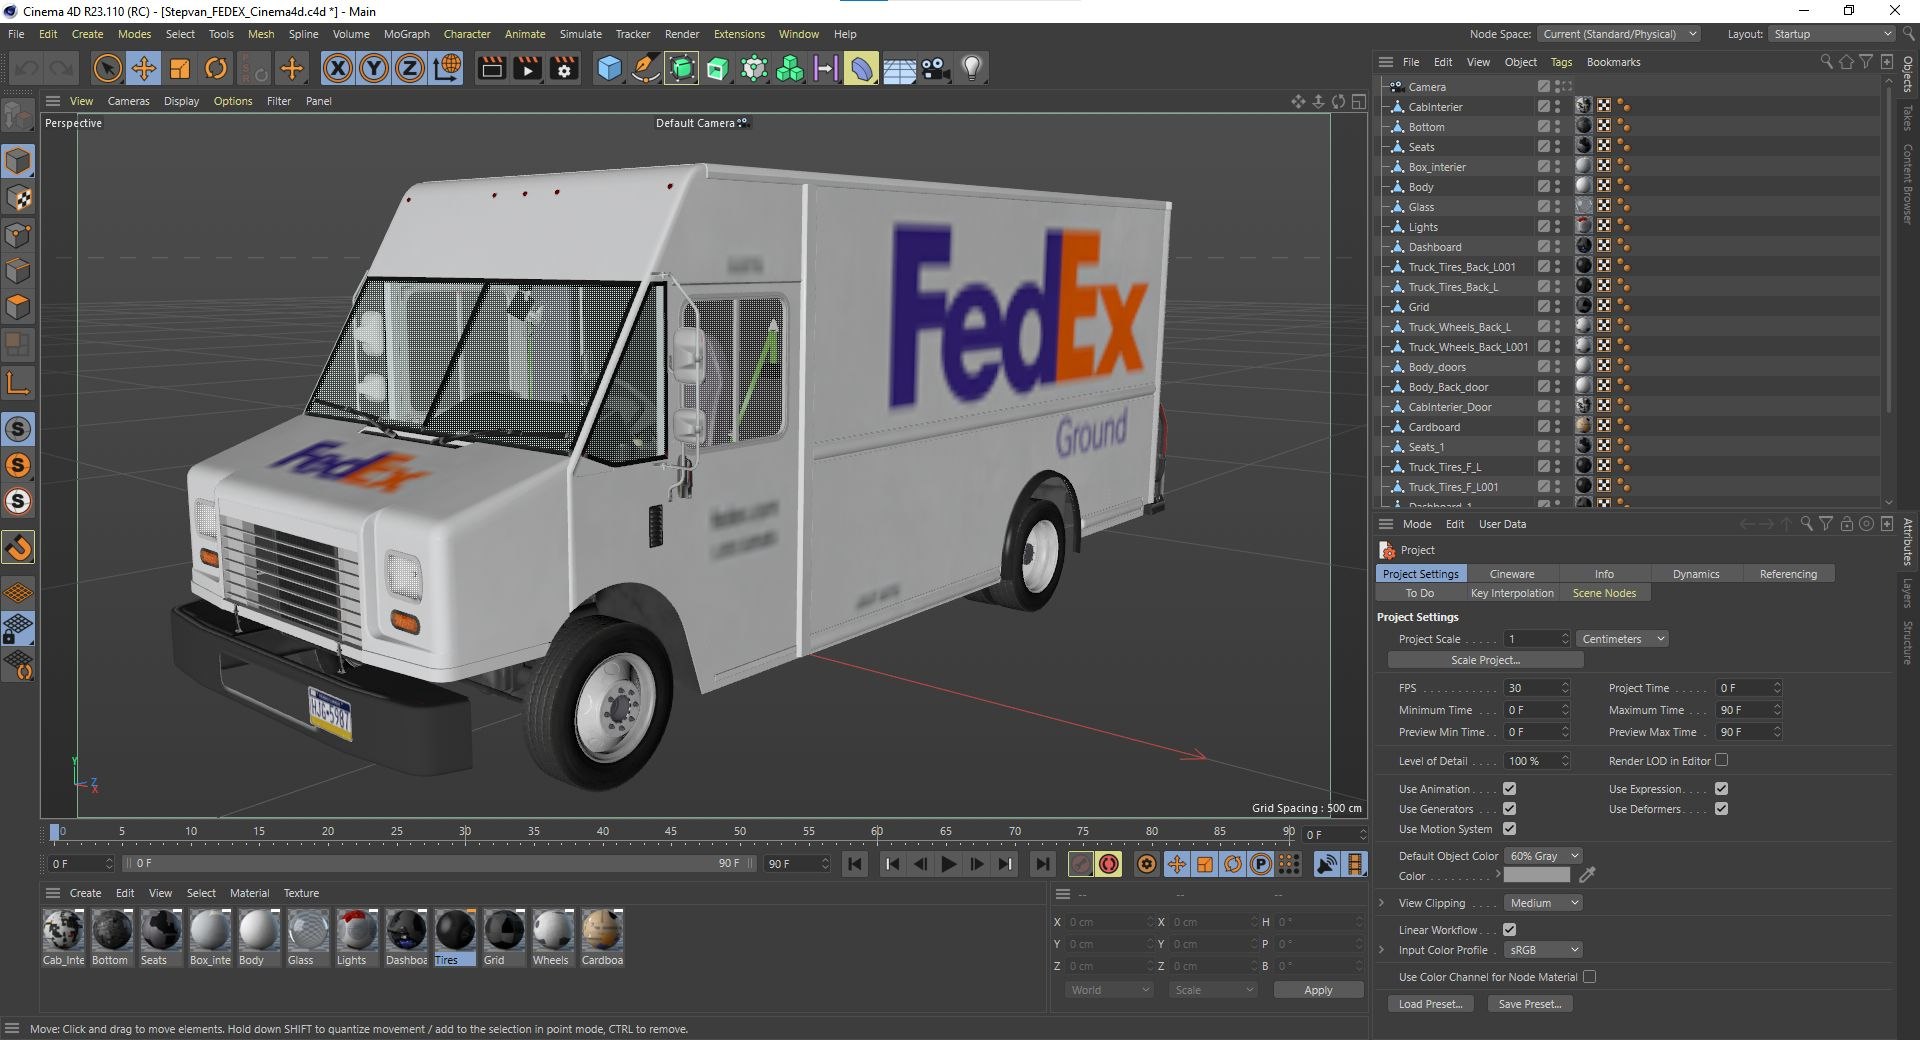
Task: Activate the Scale tool
Action: [x=180, y=68]
